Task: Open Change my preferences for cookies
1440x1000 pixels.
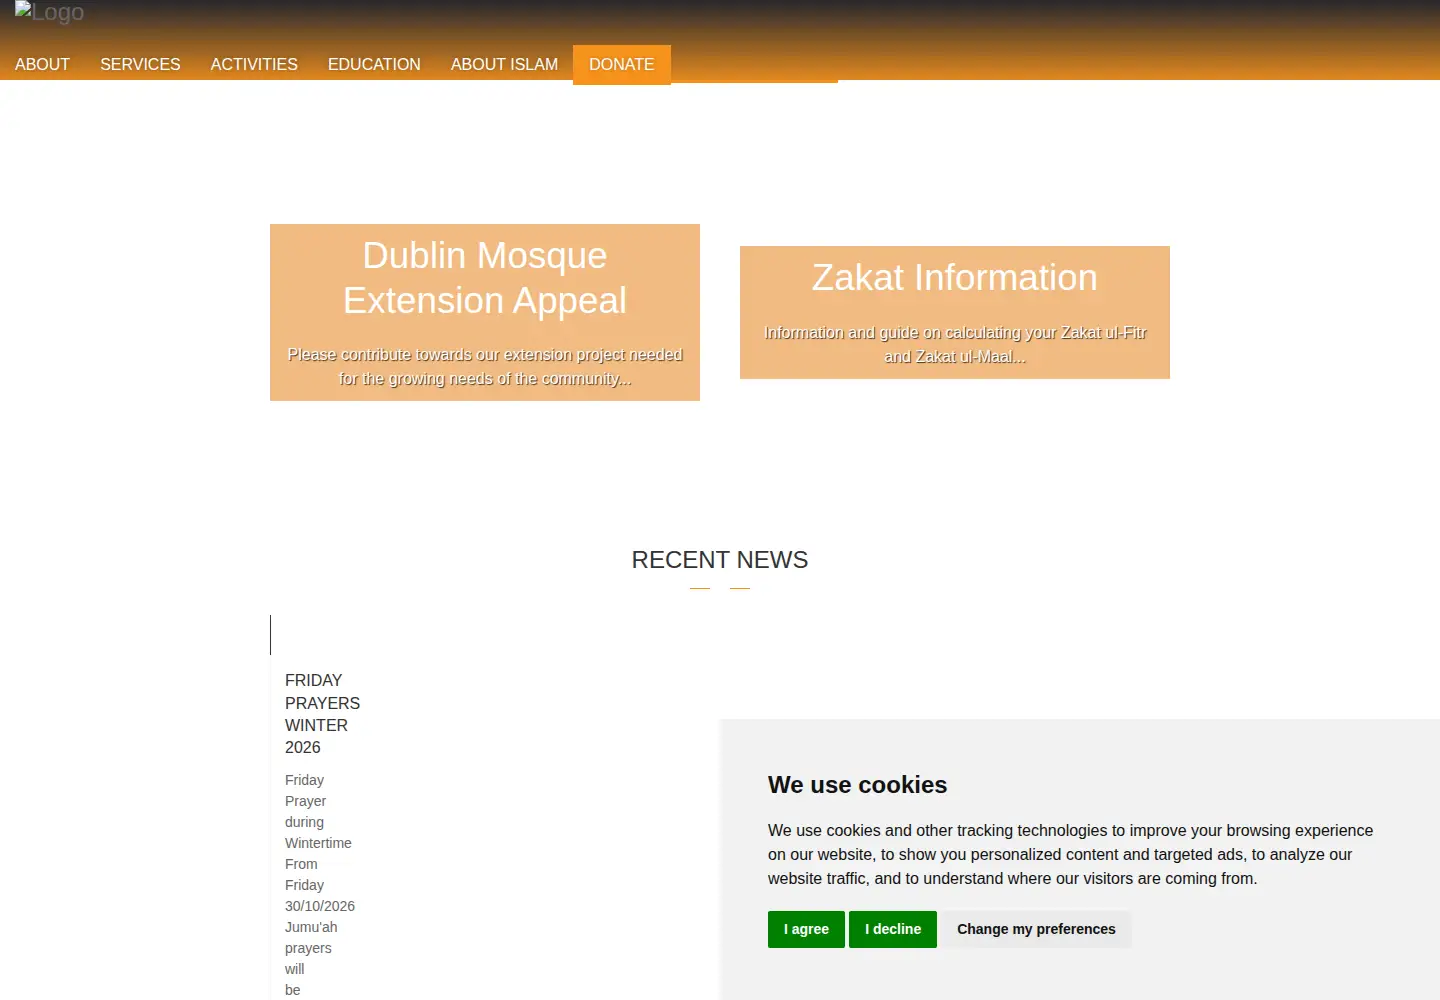Action: 1036,929
